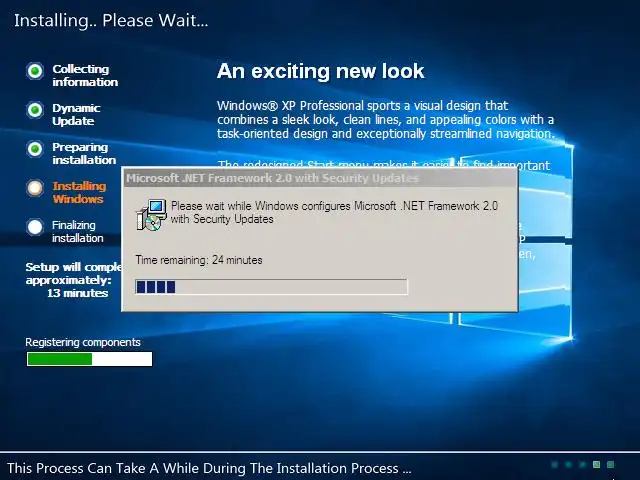
Task: Click the green Registering components progress bar
Action: pos(89,359)
